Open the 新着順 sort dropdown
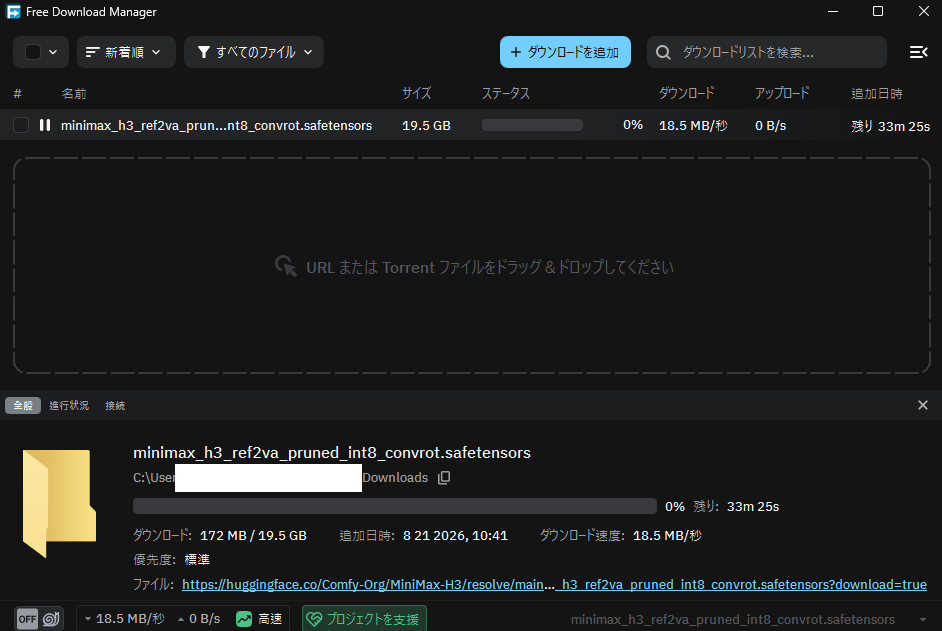Viewport: 942px width, 631px height. (126, 52)
